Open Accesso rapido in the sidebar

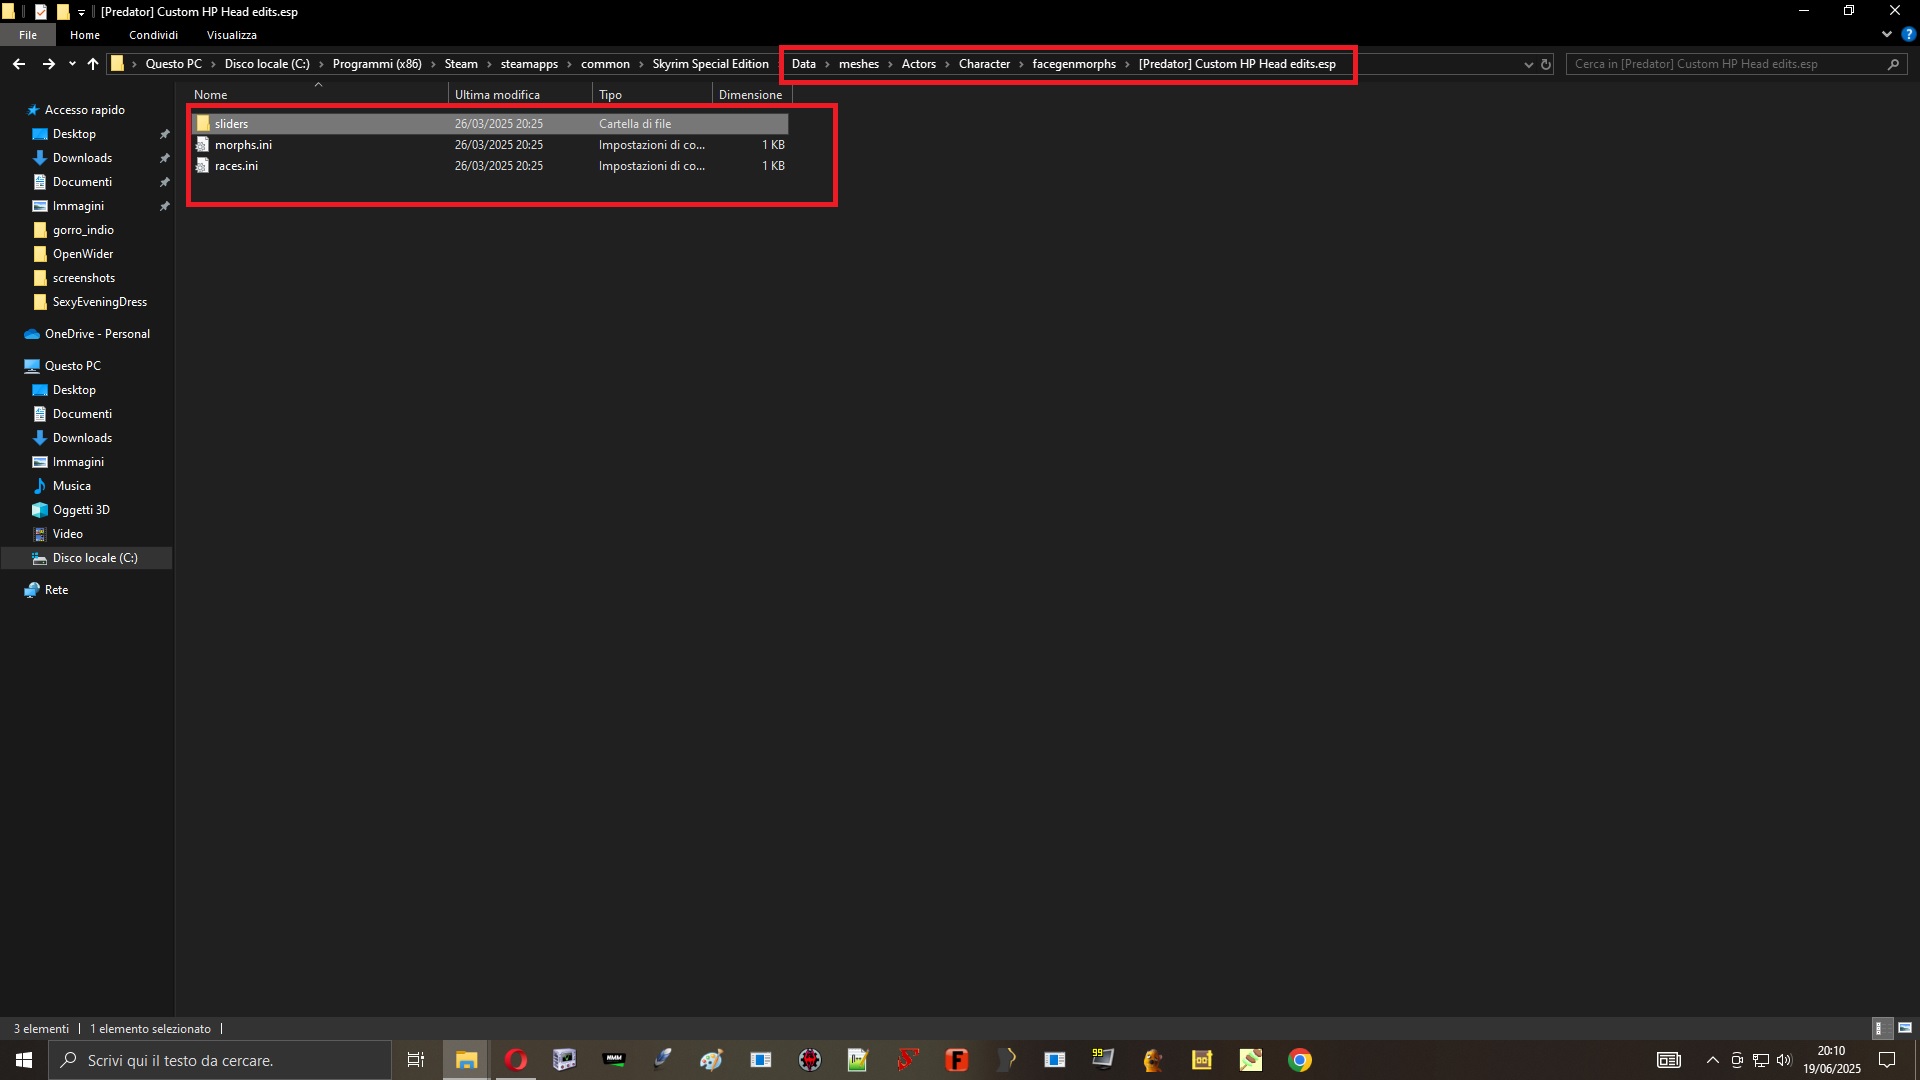pos(85,110)
